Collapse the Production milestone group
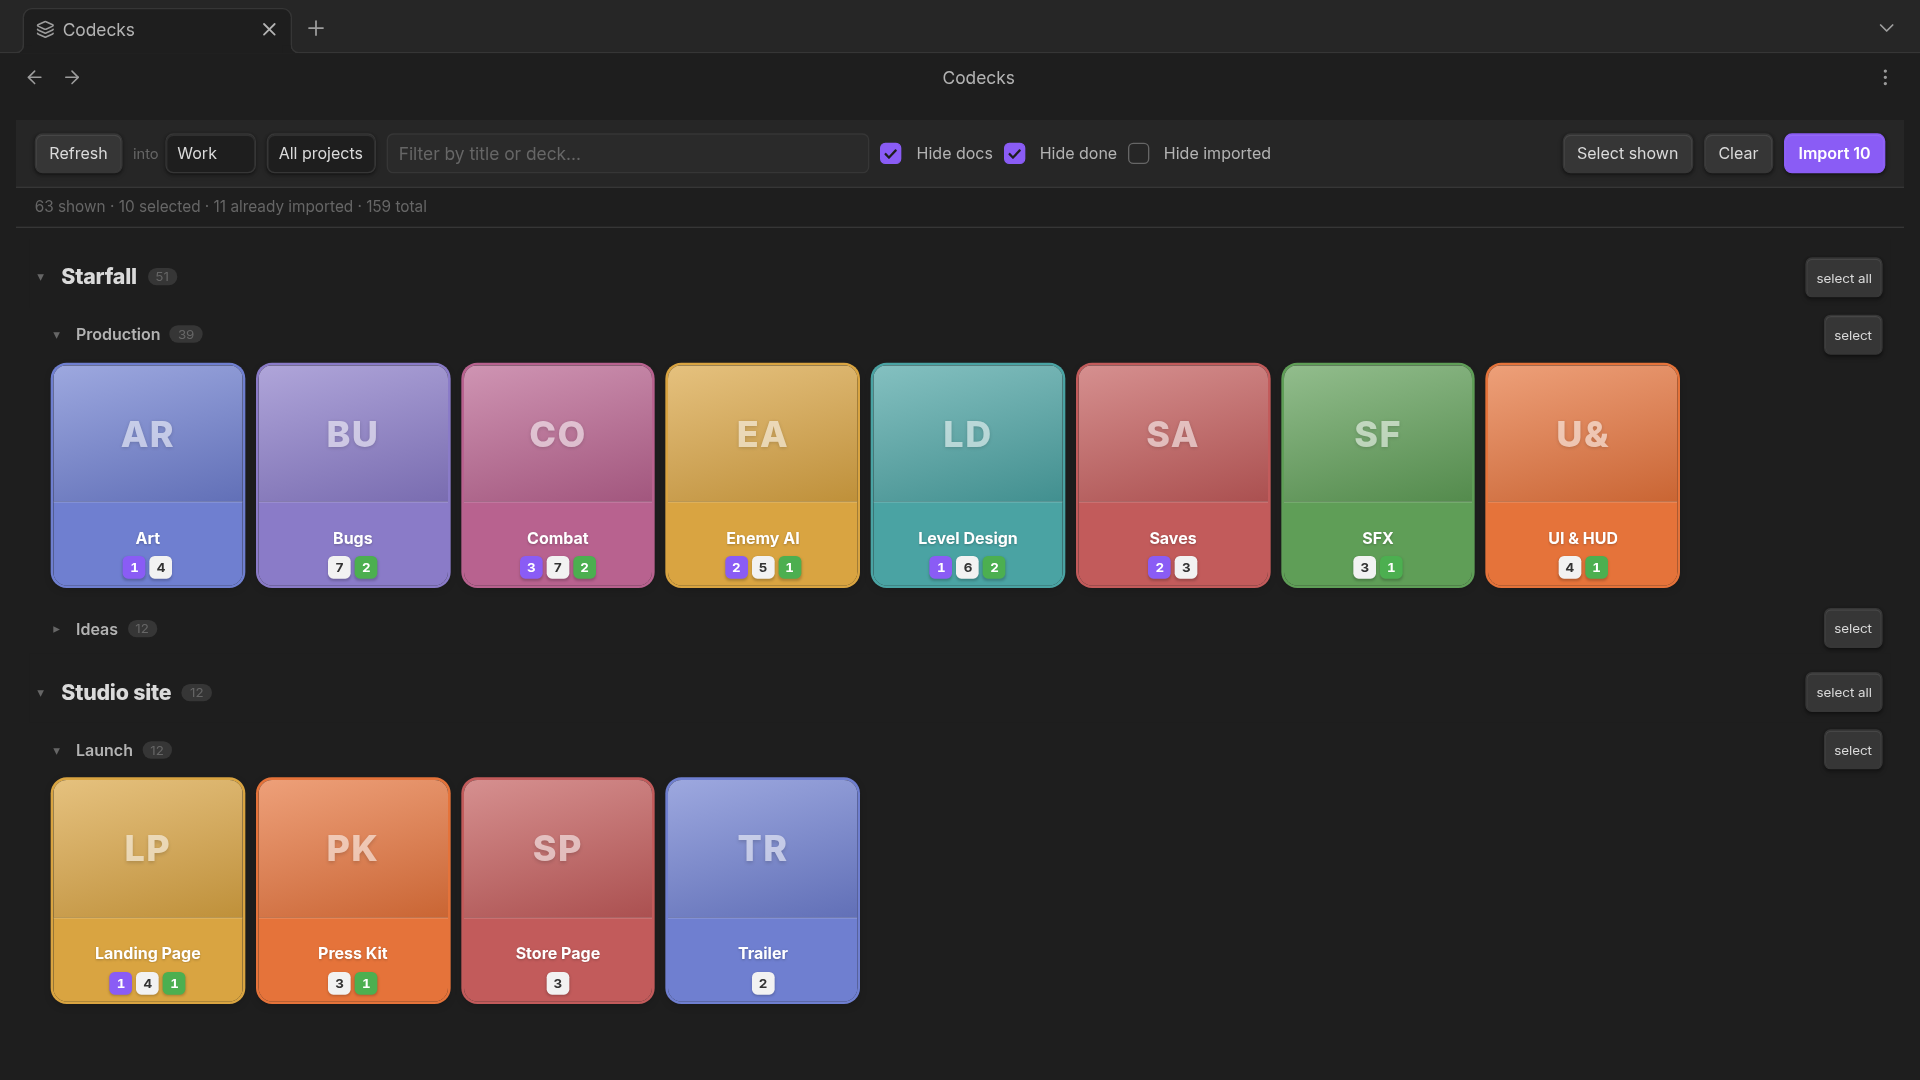1920x1080 pixels. 57,335
